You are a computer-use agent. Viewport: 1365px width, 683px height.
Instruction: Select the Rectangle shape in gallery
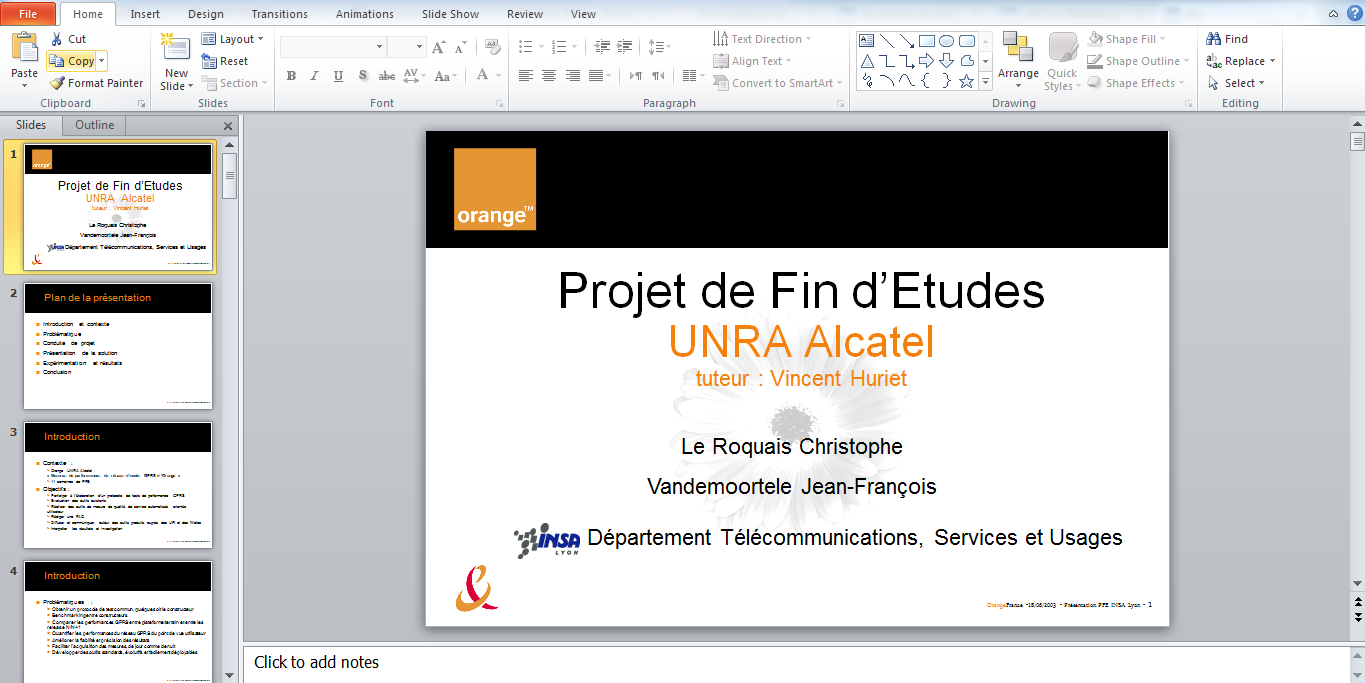click(x=927, y=41)
